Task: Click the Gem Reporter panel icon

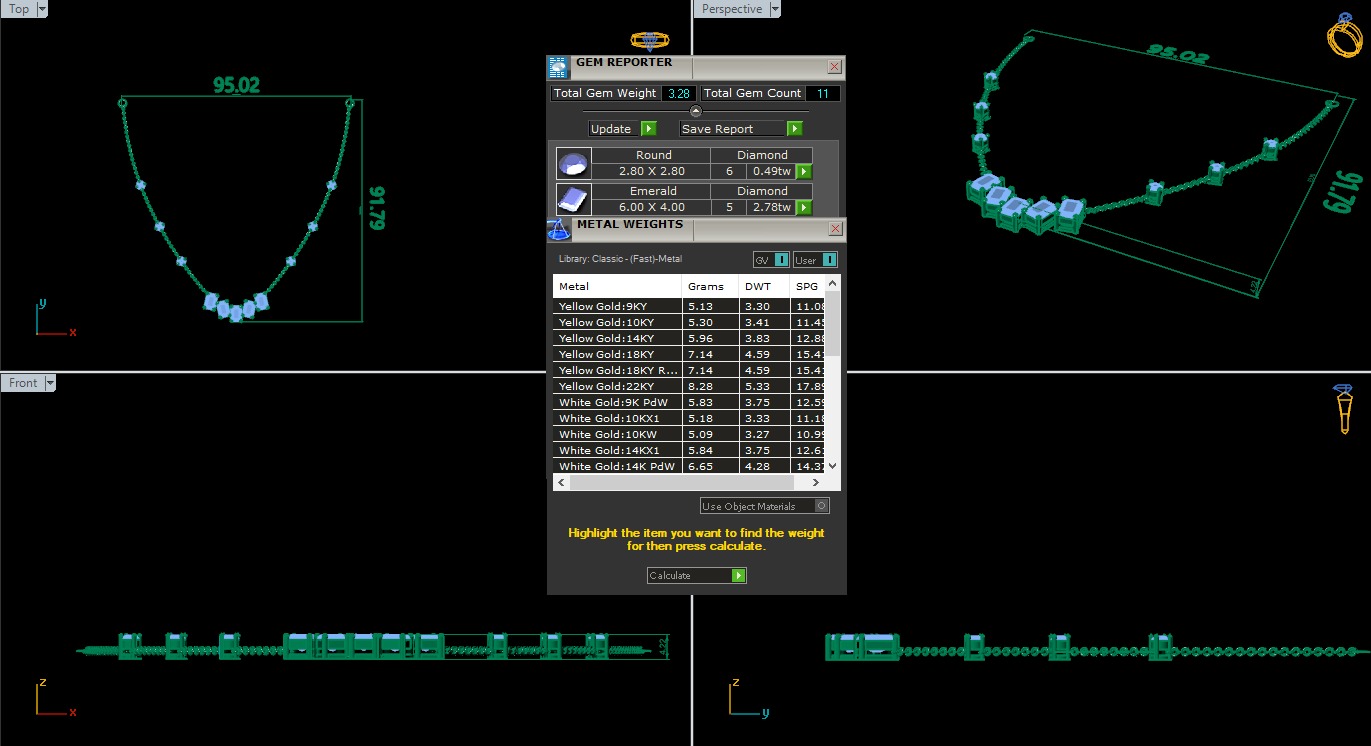Action: 558,68
